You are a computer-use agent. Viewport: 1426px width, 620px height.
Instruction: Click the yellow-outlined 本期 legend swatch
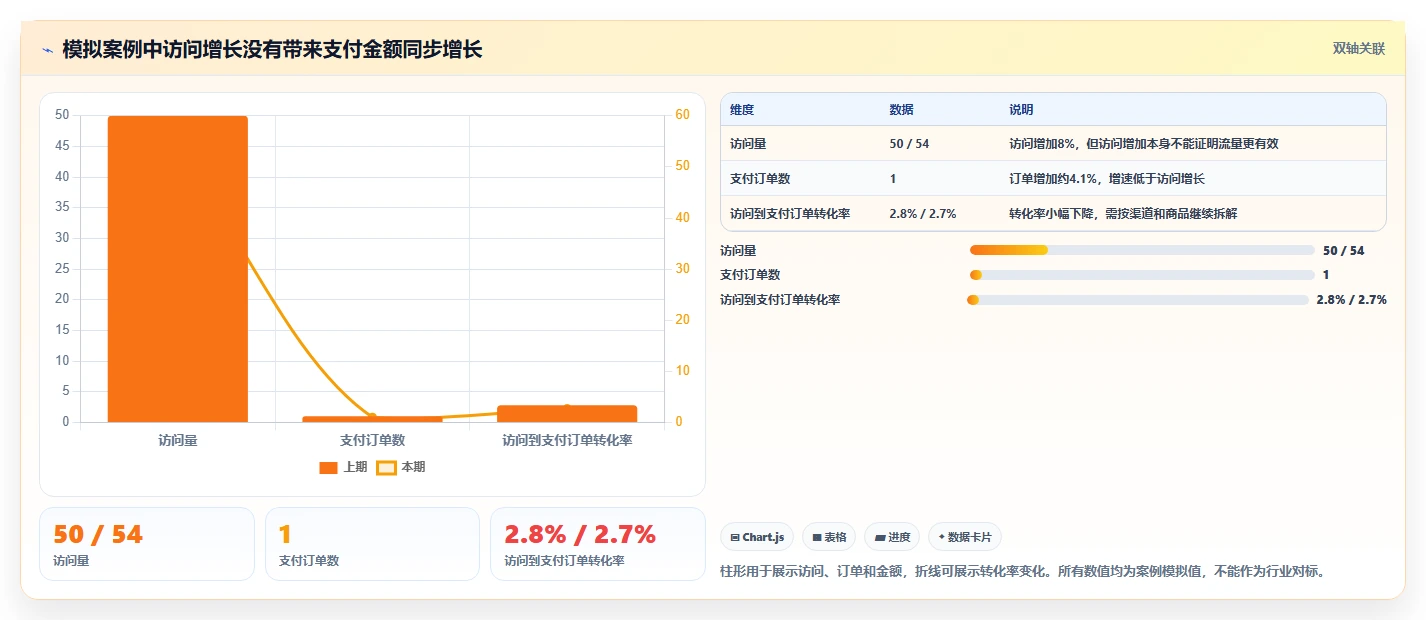(386, 467)
